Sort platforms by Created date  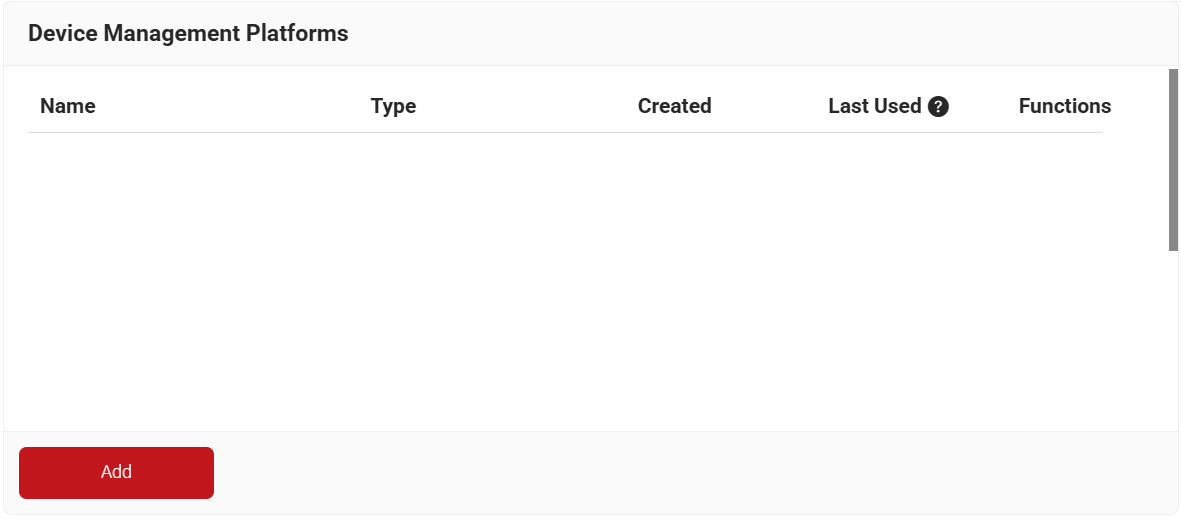pos(674,106)
